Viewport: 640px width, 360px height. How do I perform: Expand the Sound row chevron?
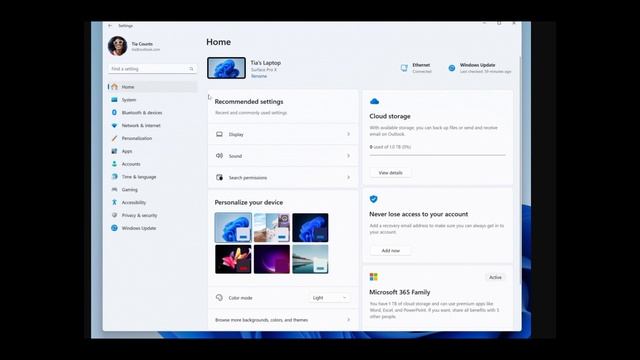click(348, 156)
